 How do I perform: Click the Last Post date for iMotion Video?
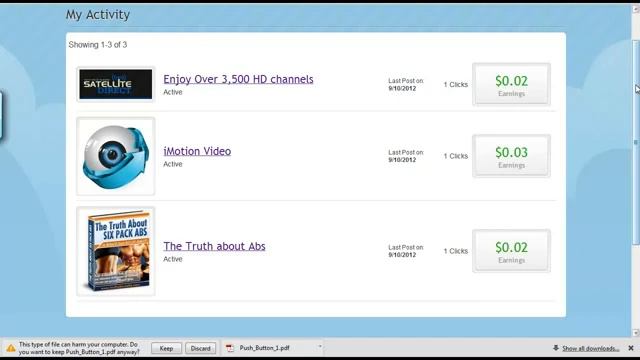pyautogui.click(x=402, y=160)
